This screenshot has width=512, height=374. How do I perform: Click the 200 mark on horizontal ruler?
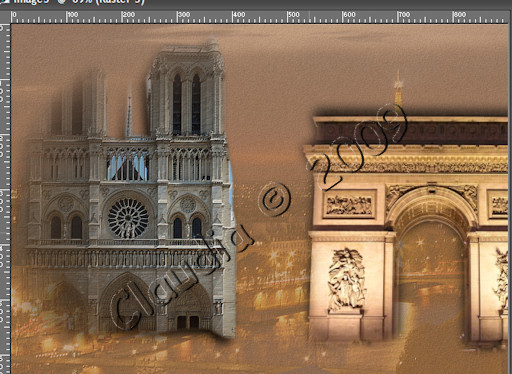click(x=128, y=15)
